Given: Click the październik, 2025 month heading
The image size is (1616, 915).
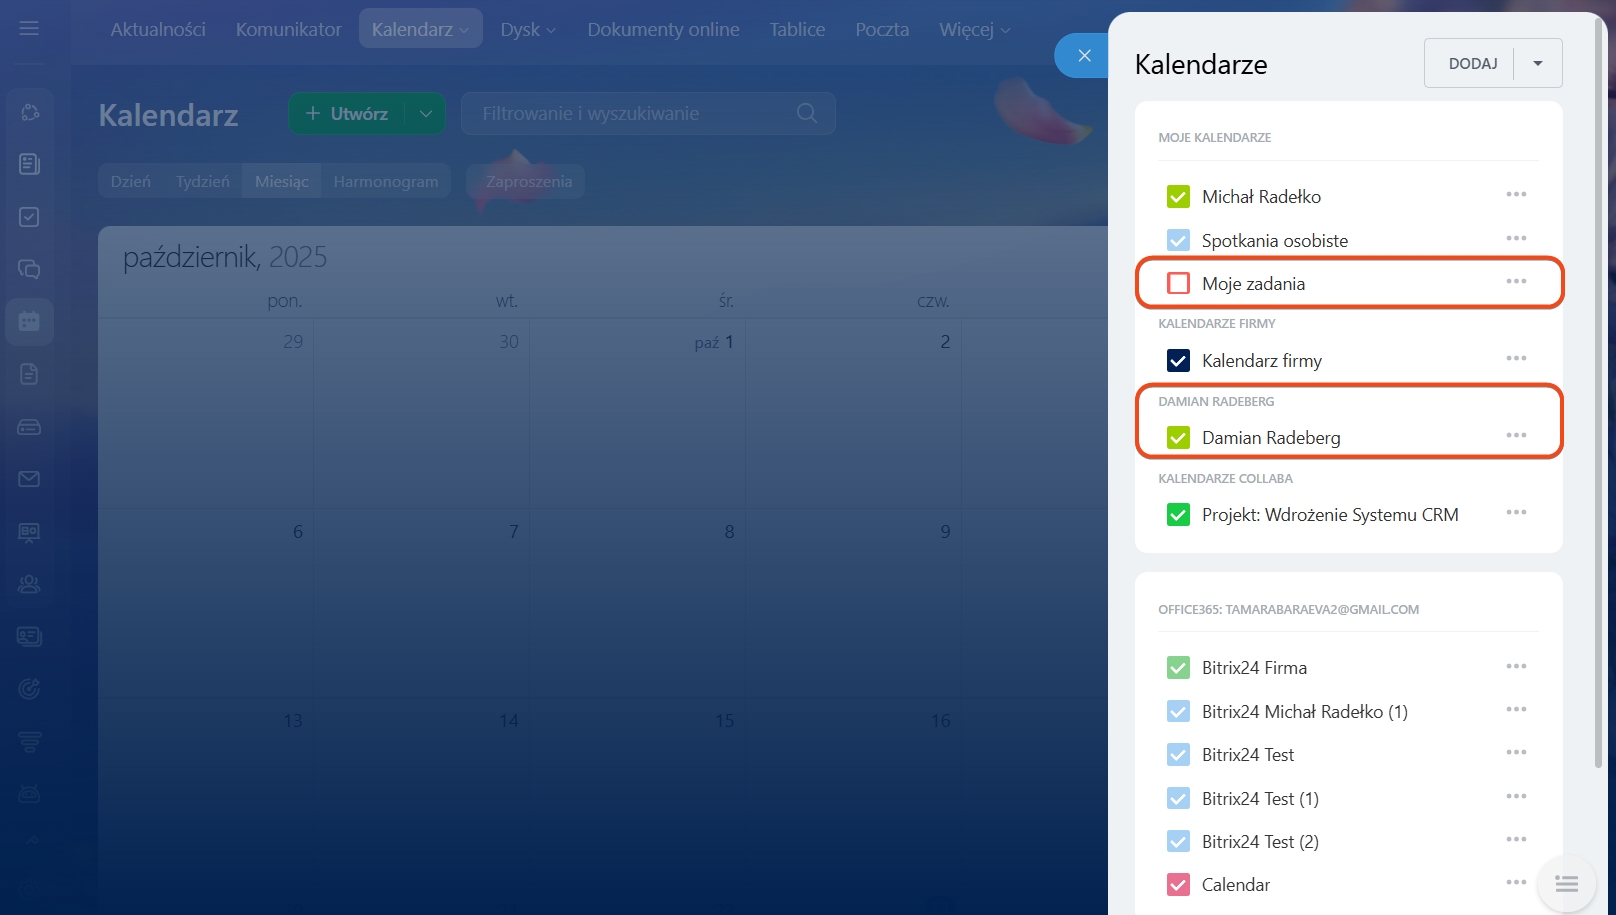Looking at the screenshot, I should [x=225, y=257].
